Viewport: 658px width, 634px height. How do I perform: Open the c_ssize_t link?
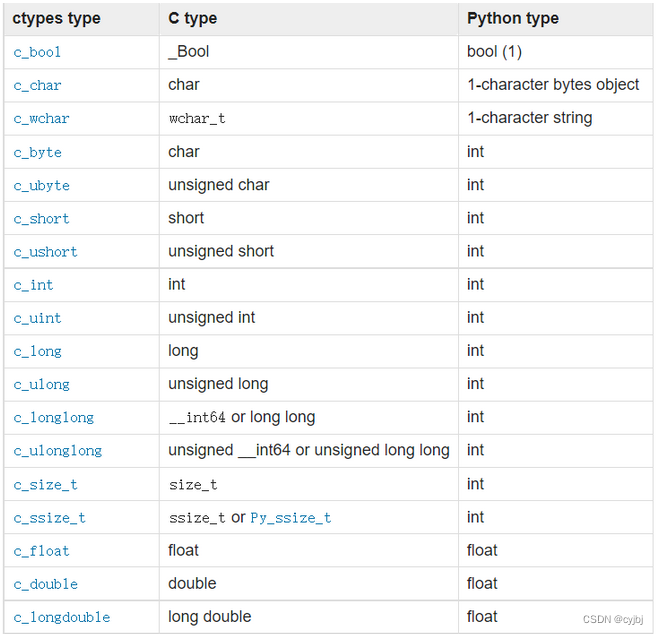(x=50, y=518)
